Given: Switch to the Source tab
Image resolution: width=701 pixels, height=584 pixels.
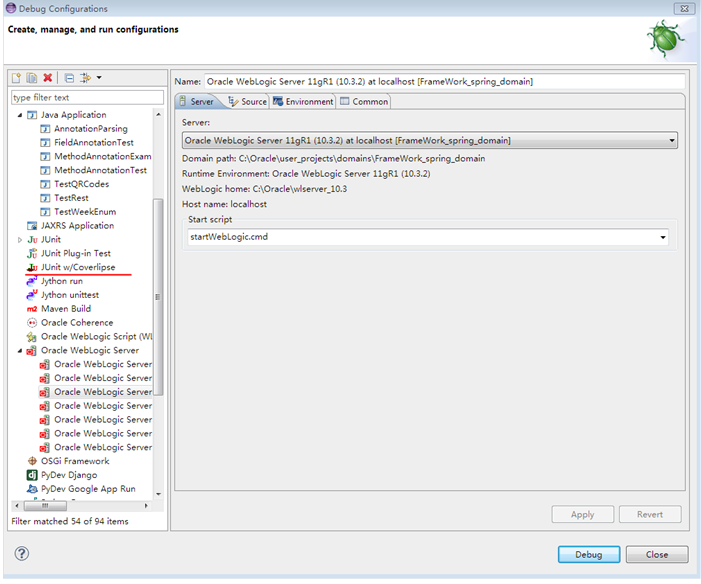Looking at the screenshot, I should 247,102.
